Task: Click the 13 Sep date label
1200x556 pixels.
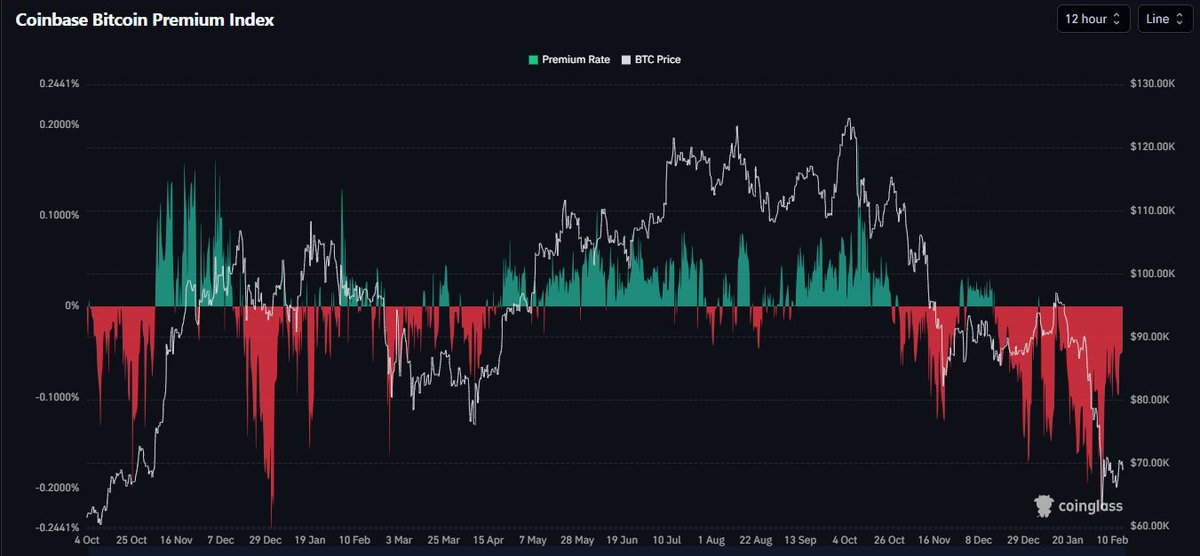Action: [x=800, y=540]
